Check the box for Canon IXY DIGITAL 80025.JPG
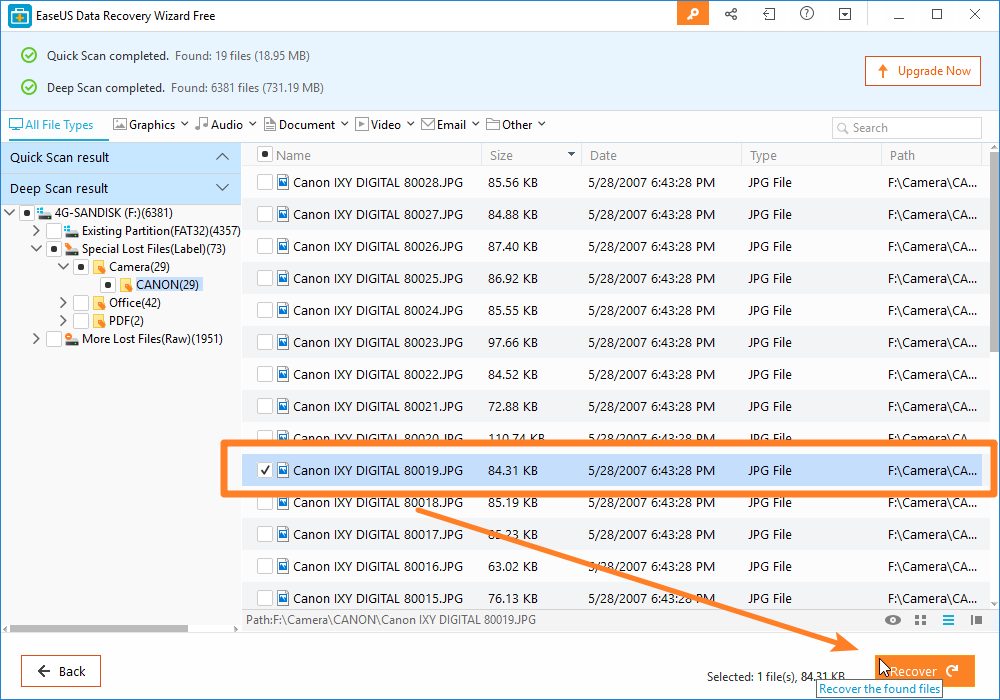 pyautogui.click(x=265, y=278)
